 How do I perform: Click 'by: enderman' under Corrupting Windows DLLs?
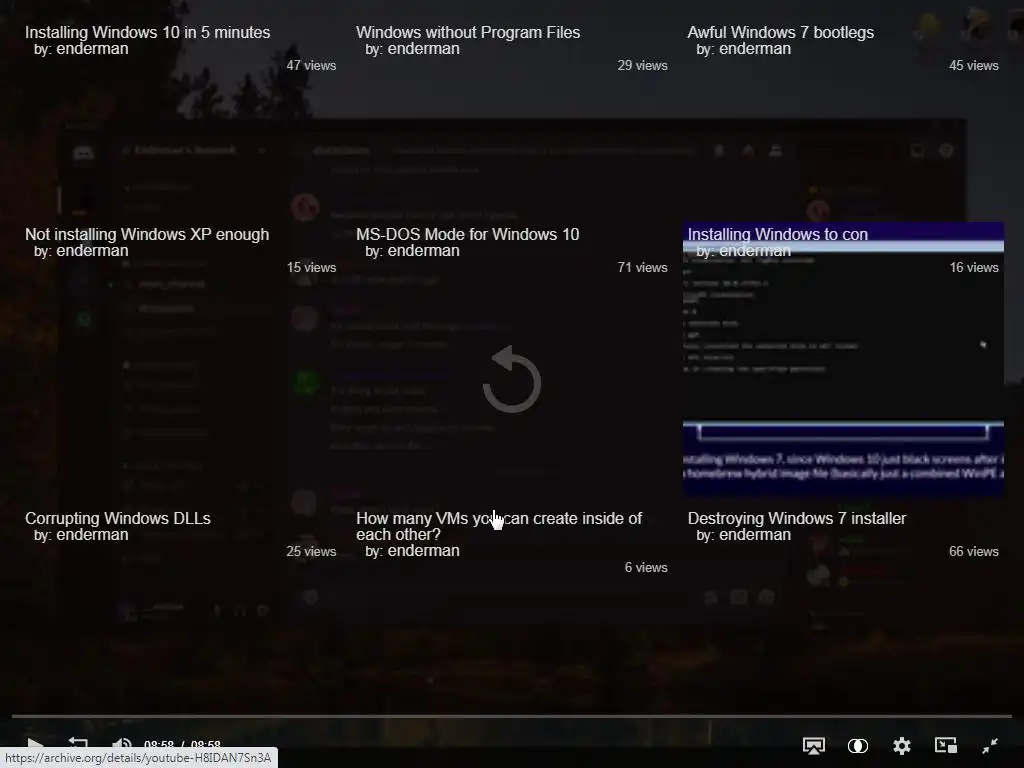pyautogui.click(x=81, y=535)
